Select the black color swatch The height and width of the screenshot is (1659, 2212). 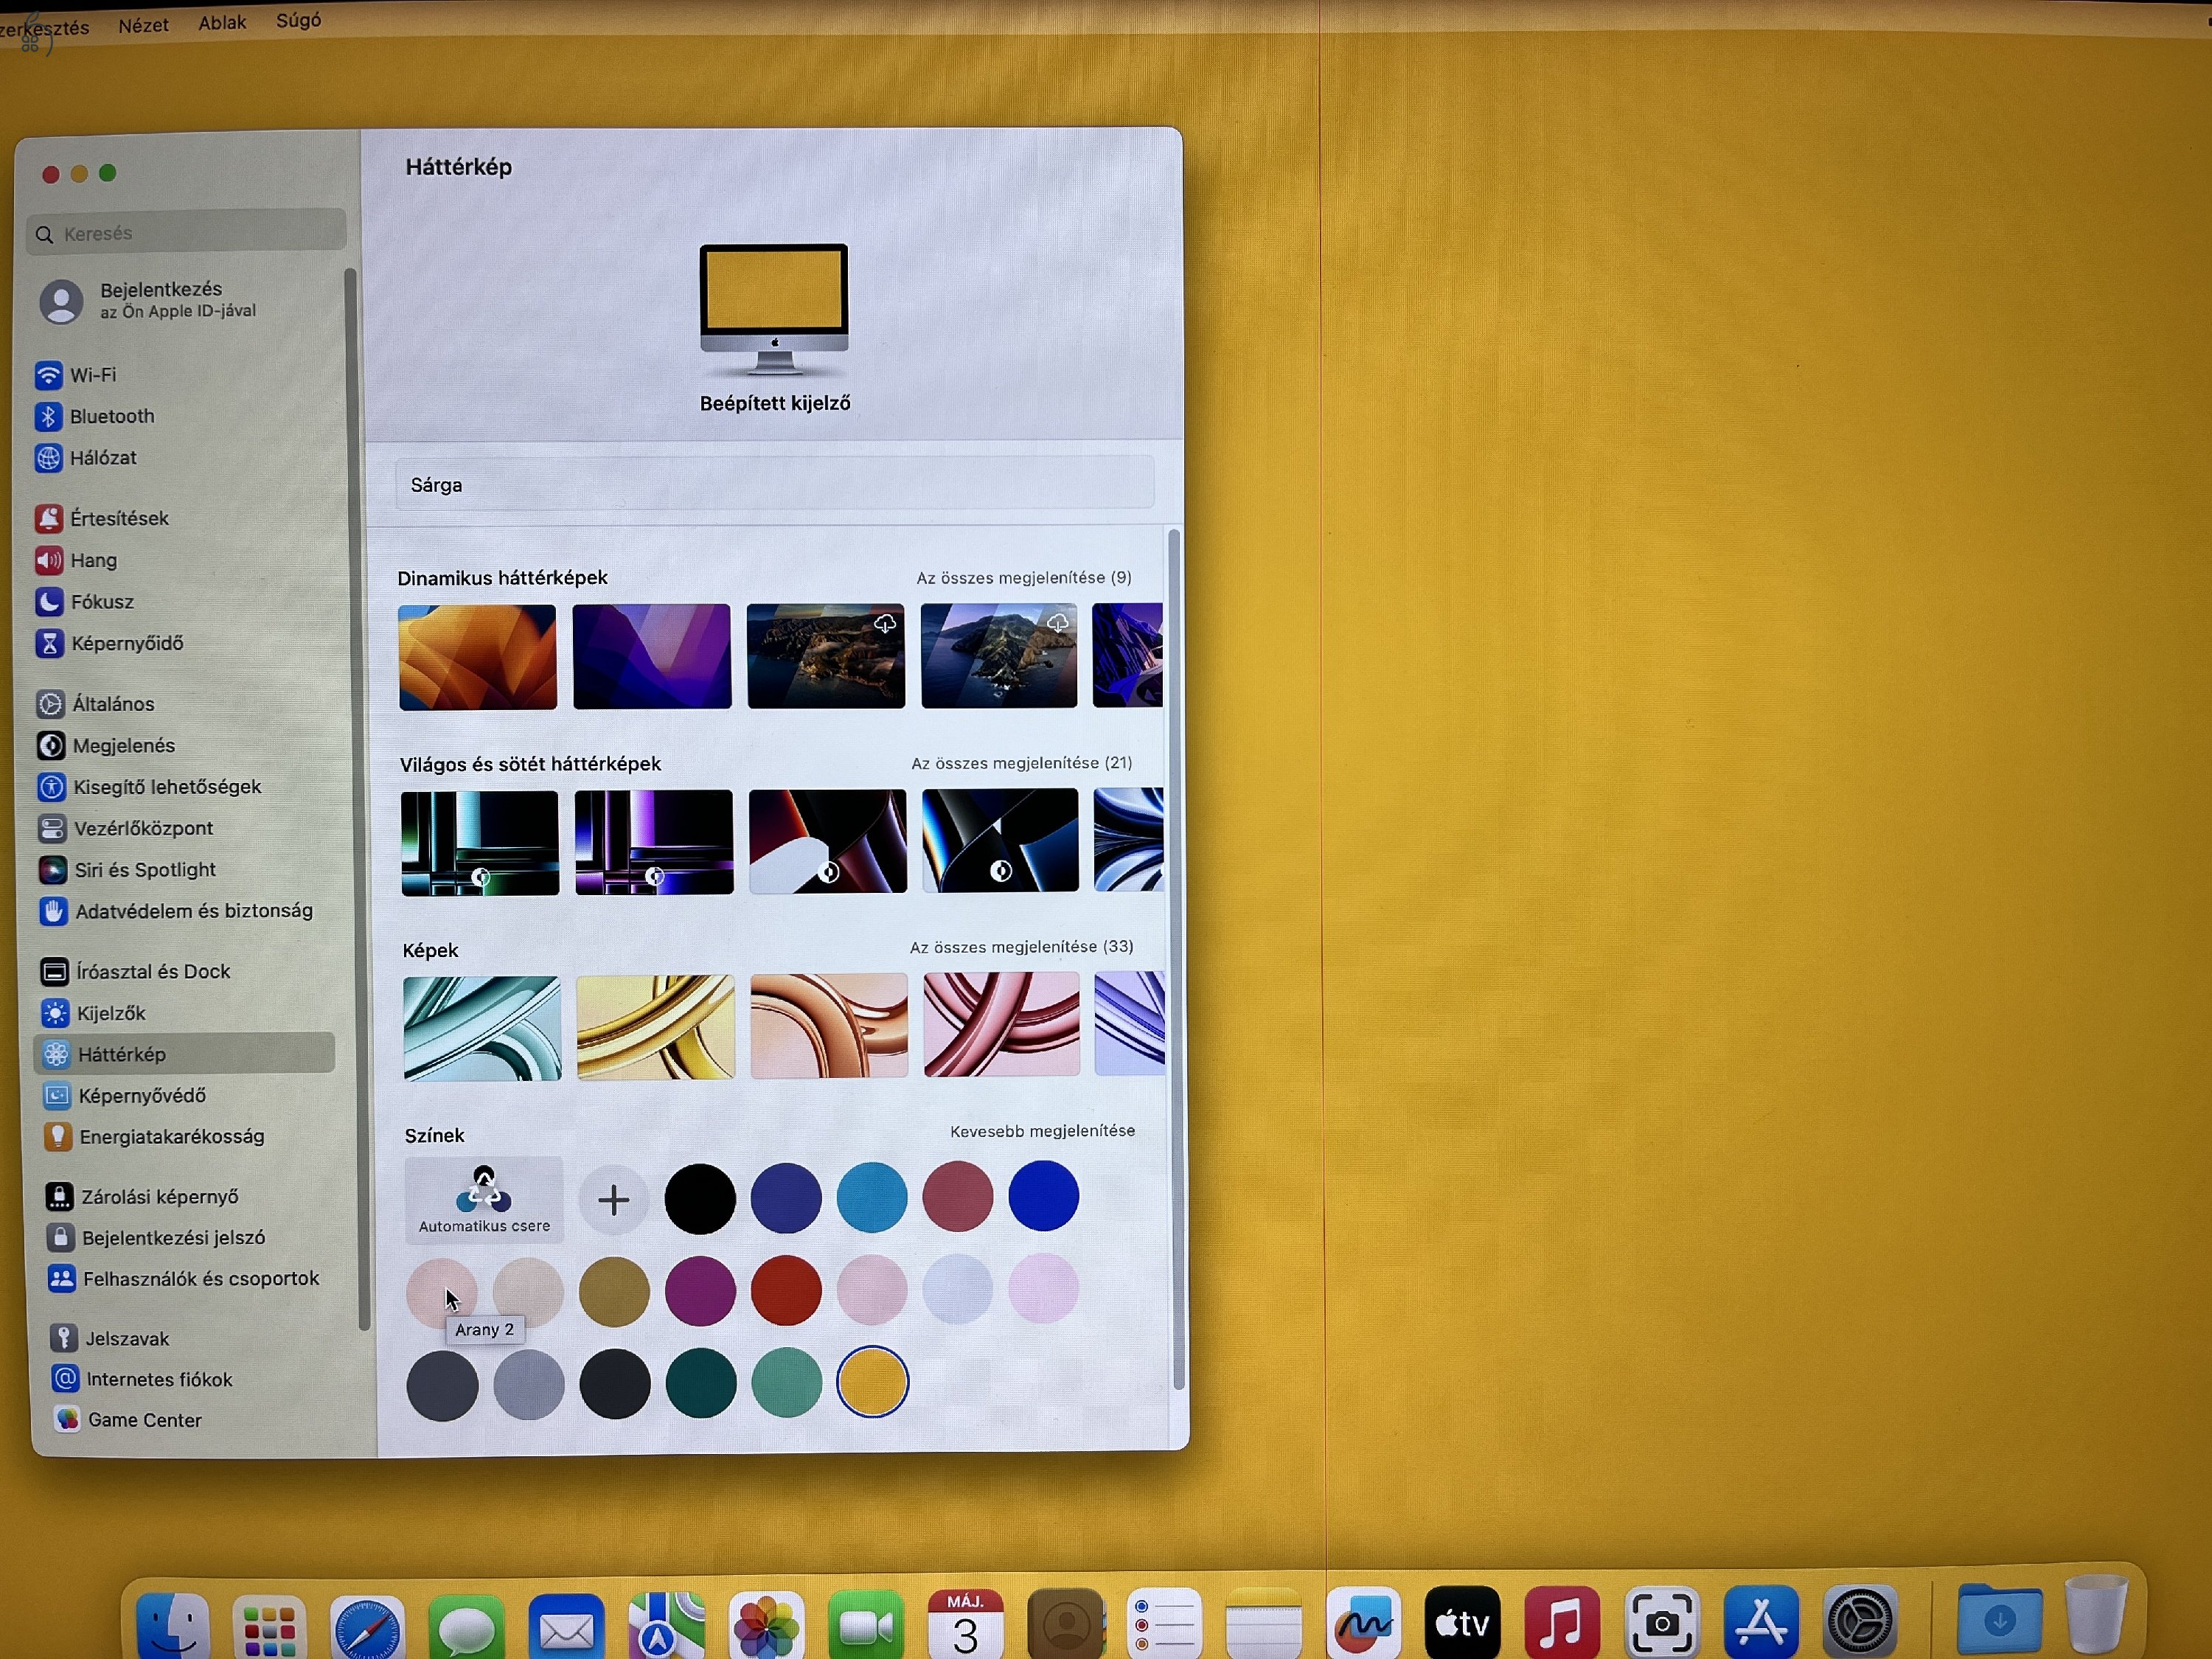[x=700, y=1198]
